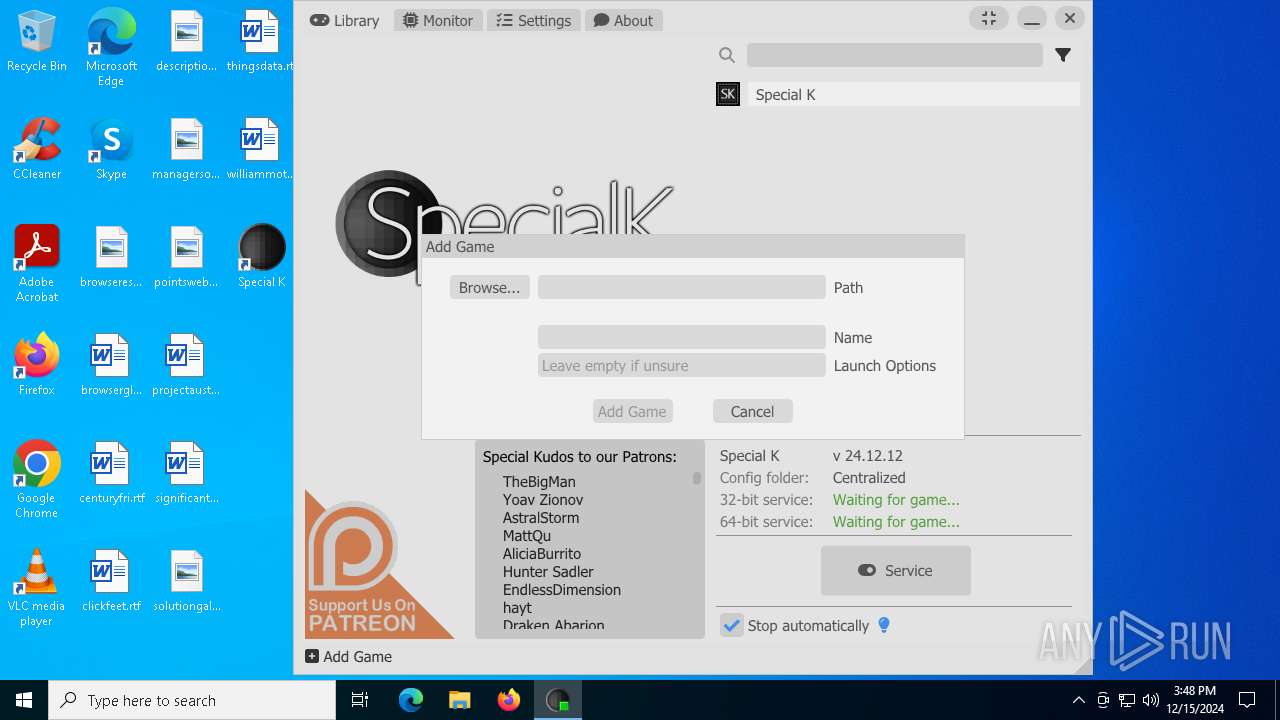Click the version v 24.12.12 text
This screenshot has height=720, width=1280.
tap(867, 456)
